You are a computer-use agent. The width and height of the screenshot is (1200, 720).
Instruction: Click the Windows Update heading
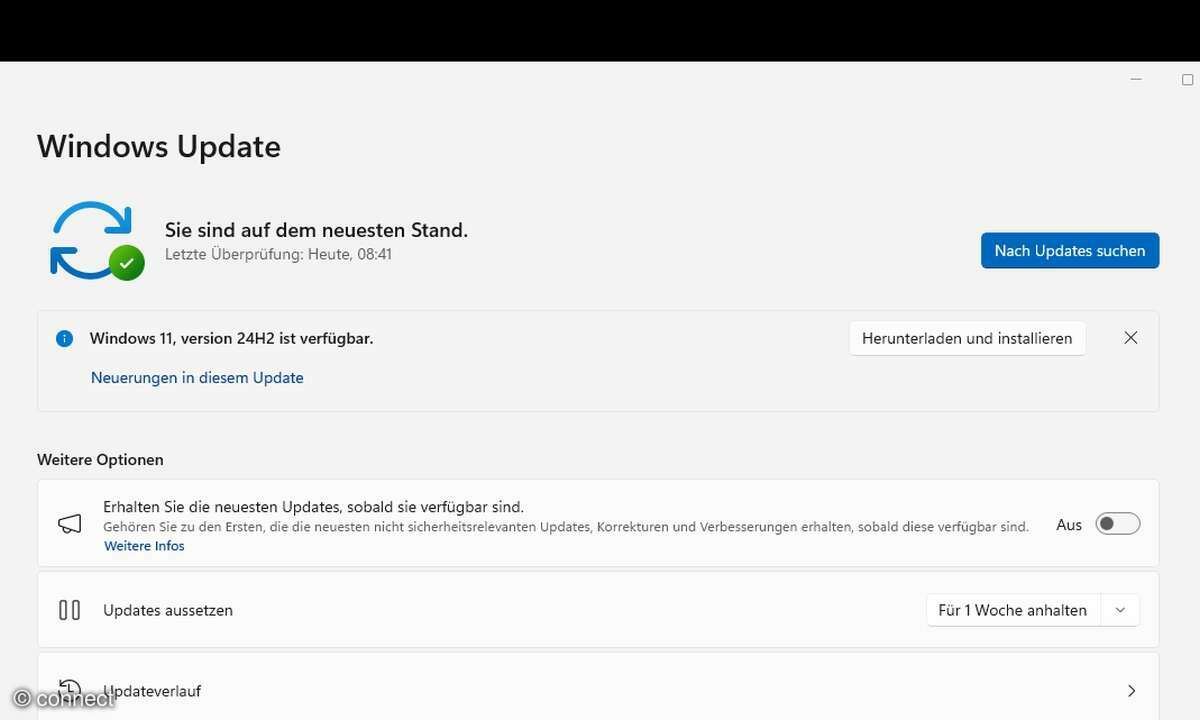(159, 146)
